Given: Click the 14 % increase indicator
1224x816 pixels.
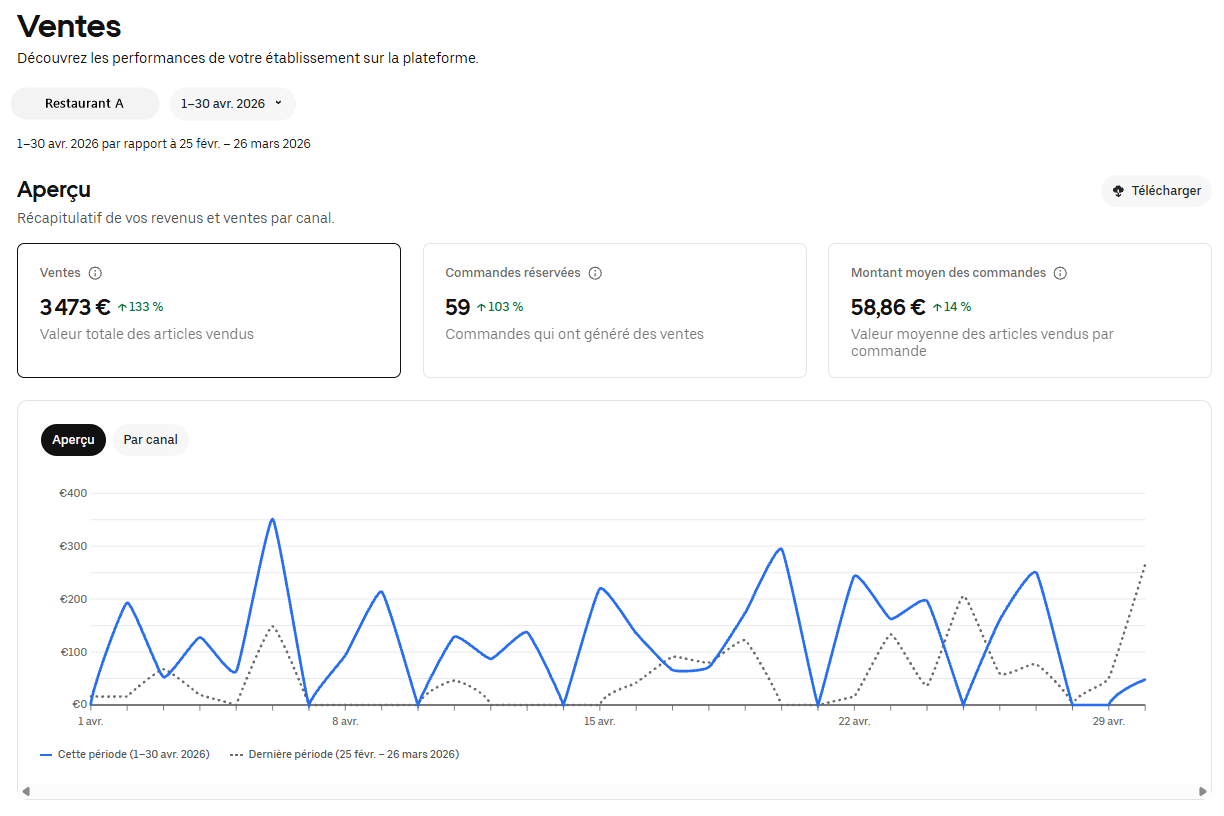Looking at the screenshot, I should coord(952,307).
